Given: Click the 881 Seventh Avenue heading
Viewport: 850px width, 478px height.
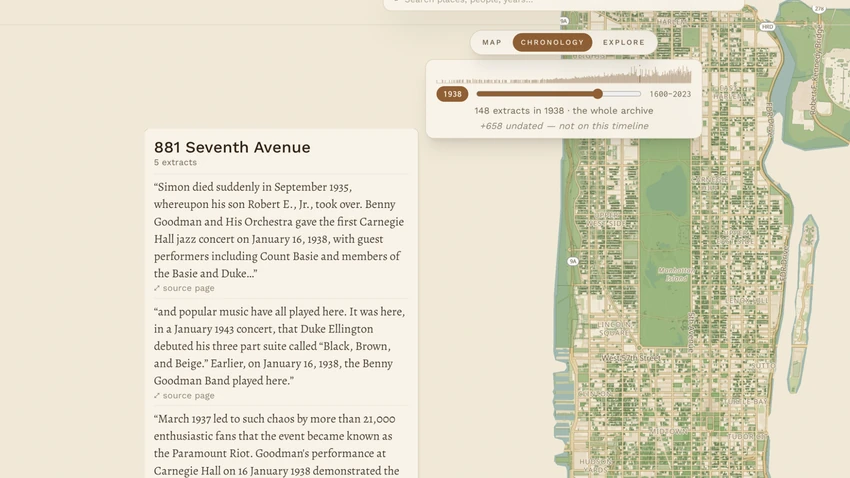Looking at the screenshot, I should tap(232, 147).
